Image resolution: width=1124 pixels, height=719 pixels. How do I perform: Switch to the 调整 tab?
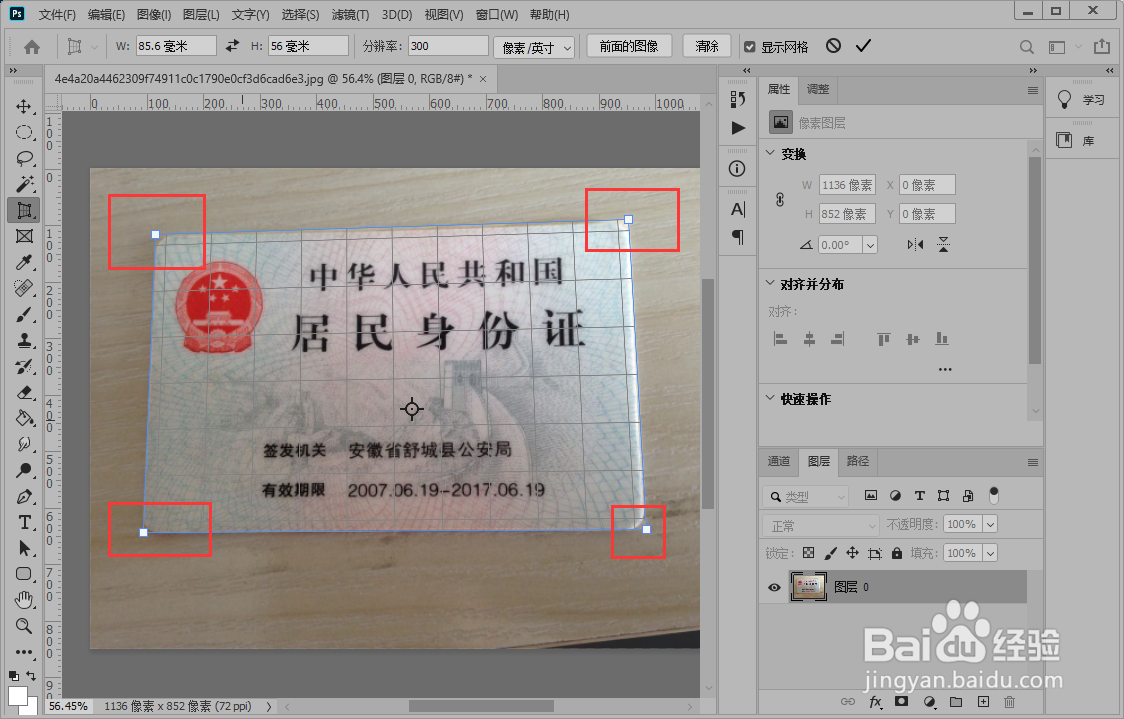click(x=818, y=90)
